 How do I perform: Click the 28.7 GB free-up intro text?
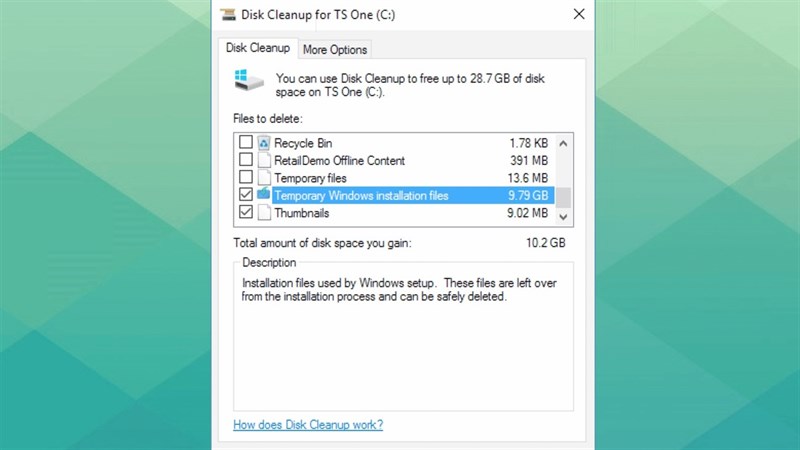[410, 85]
